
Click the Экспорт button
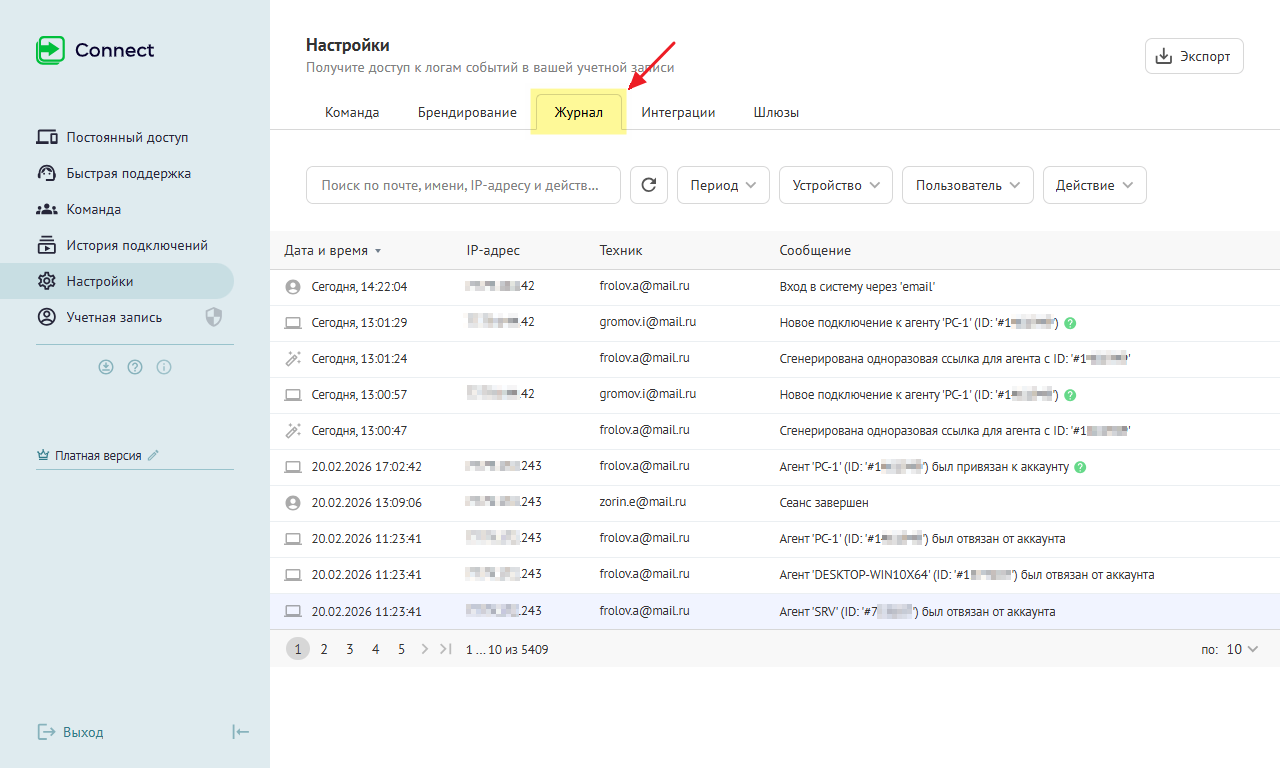1193,56
